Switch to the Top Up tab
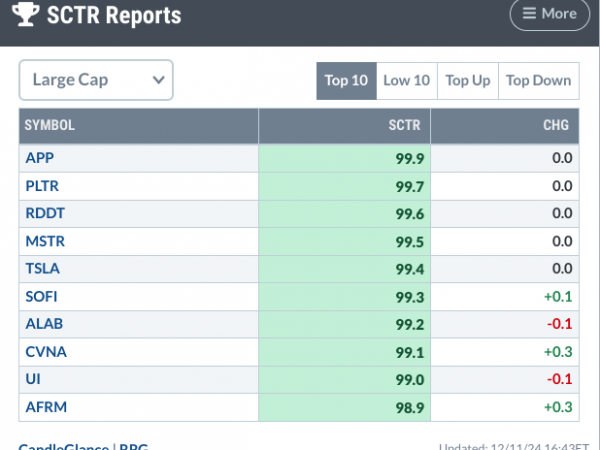The image size is (600, 450). [x=468, y=81]
